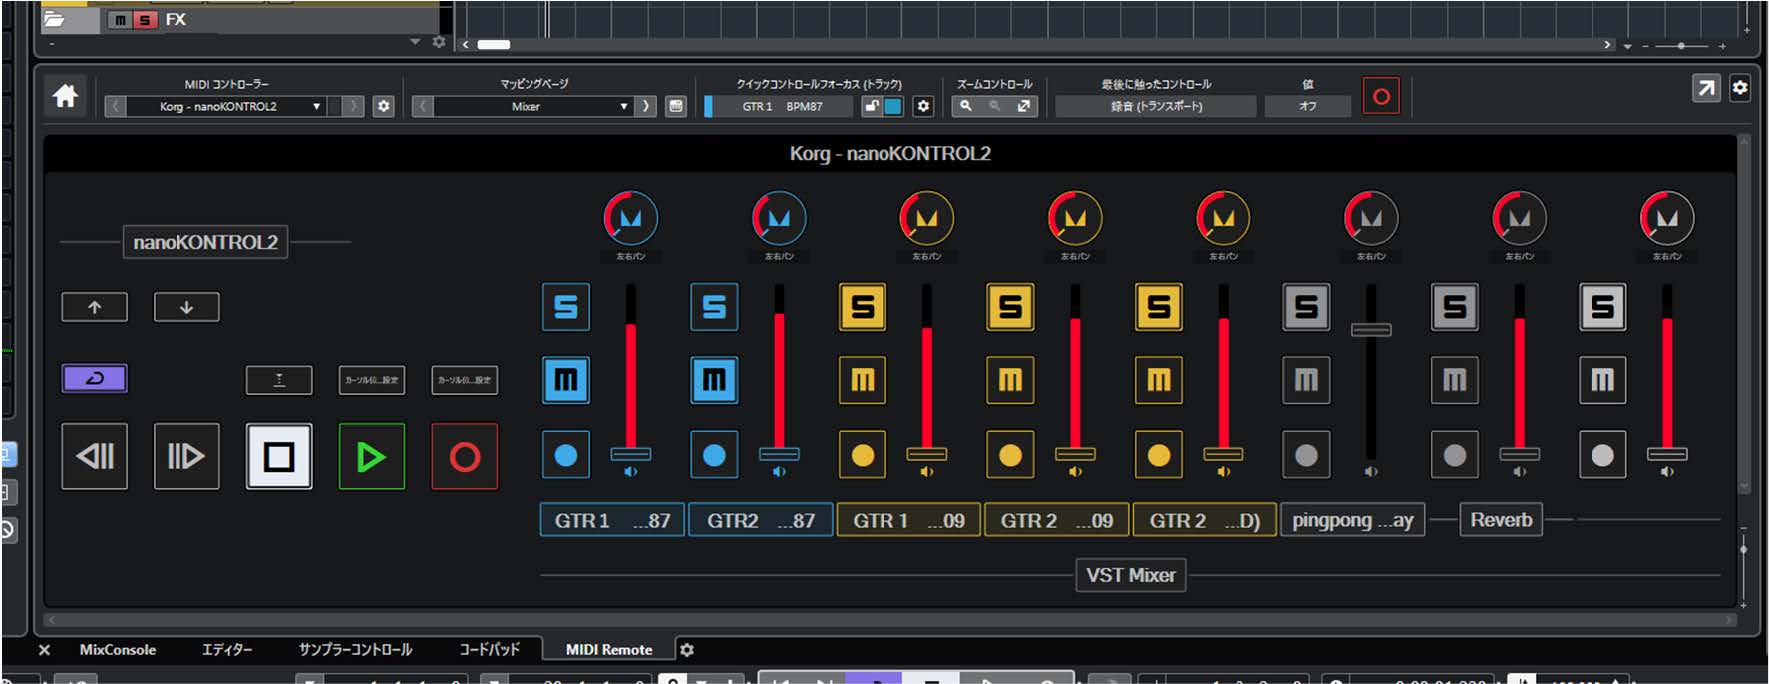The image size is (1769, 684).
Task: Open the mapping page assistant icon
Action: pyautogui.click(x=676, y=106)
